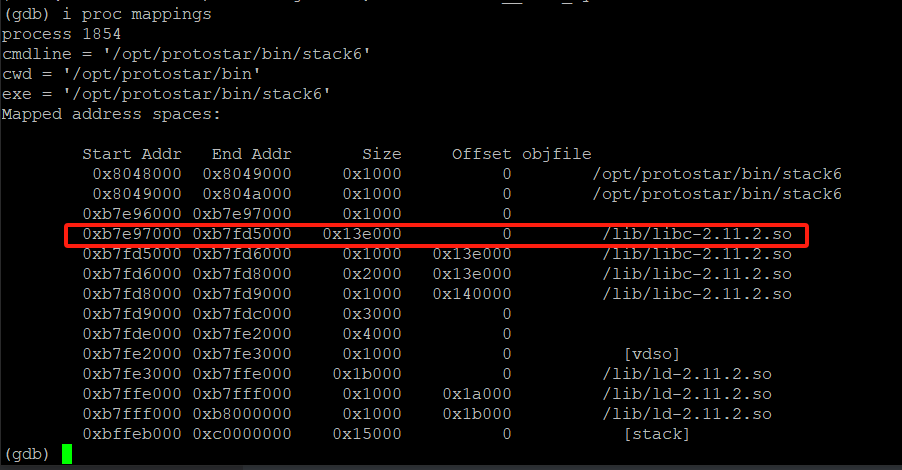The height and width of the screenshot is (470, 902).
Task: Click the "Mapped address spaces:" heading
Action: [111, 114]
